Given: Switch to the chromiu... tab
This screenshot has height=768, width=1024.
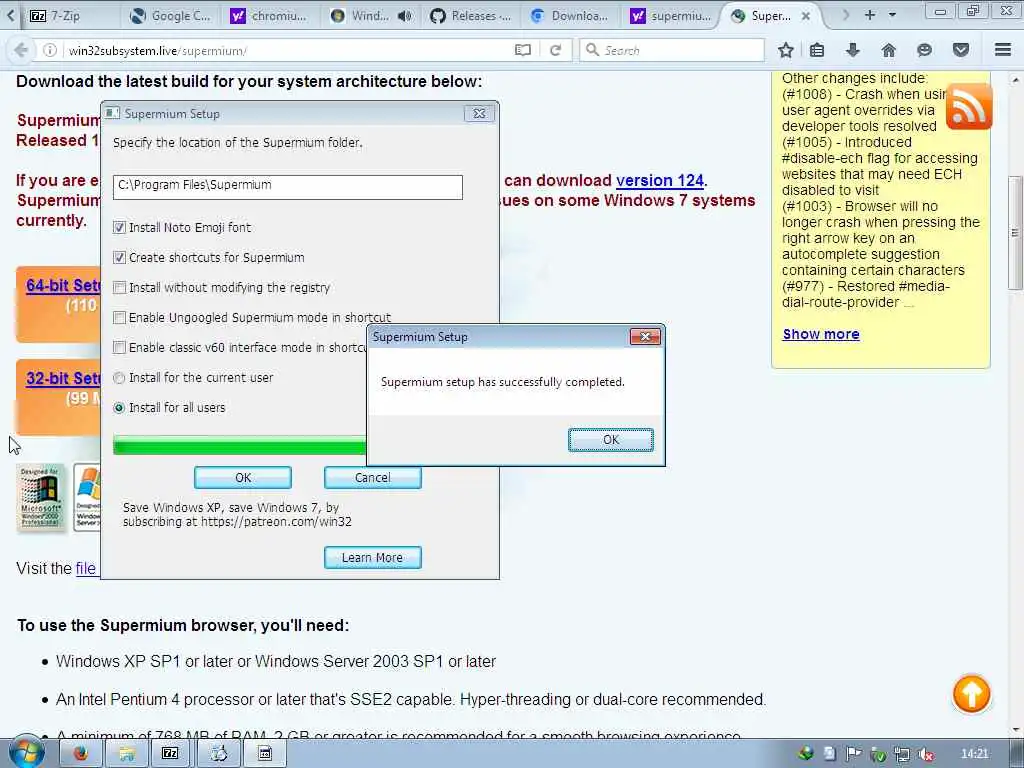Looking at the screenshot, I should (269, 16).
